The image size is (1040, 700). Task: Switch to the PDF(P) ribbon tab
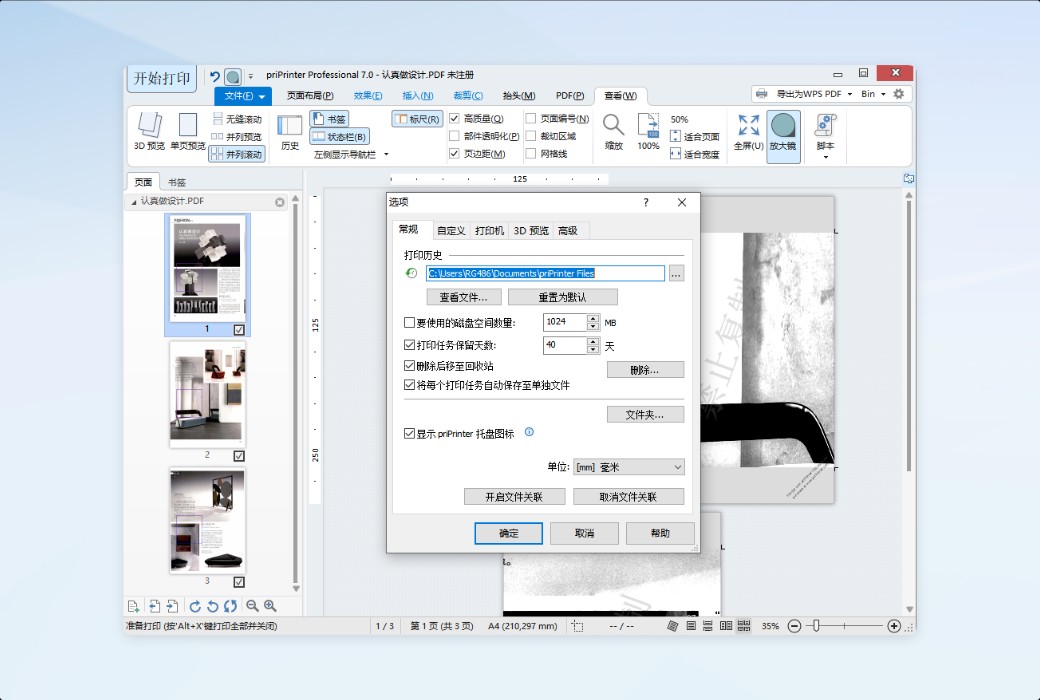570,96
